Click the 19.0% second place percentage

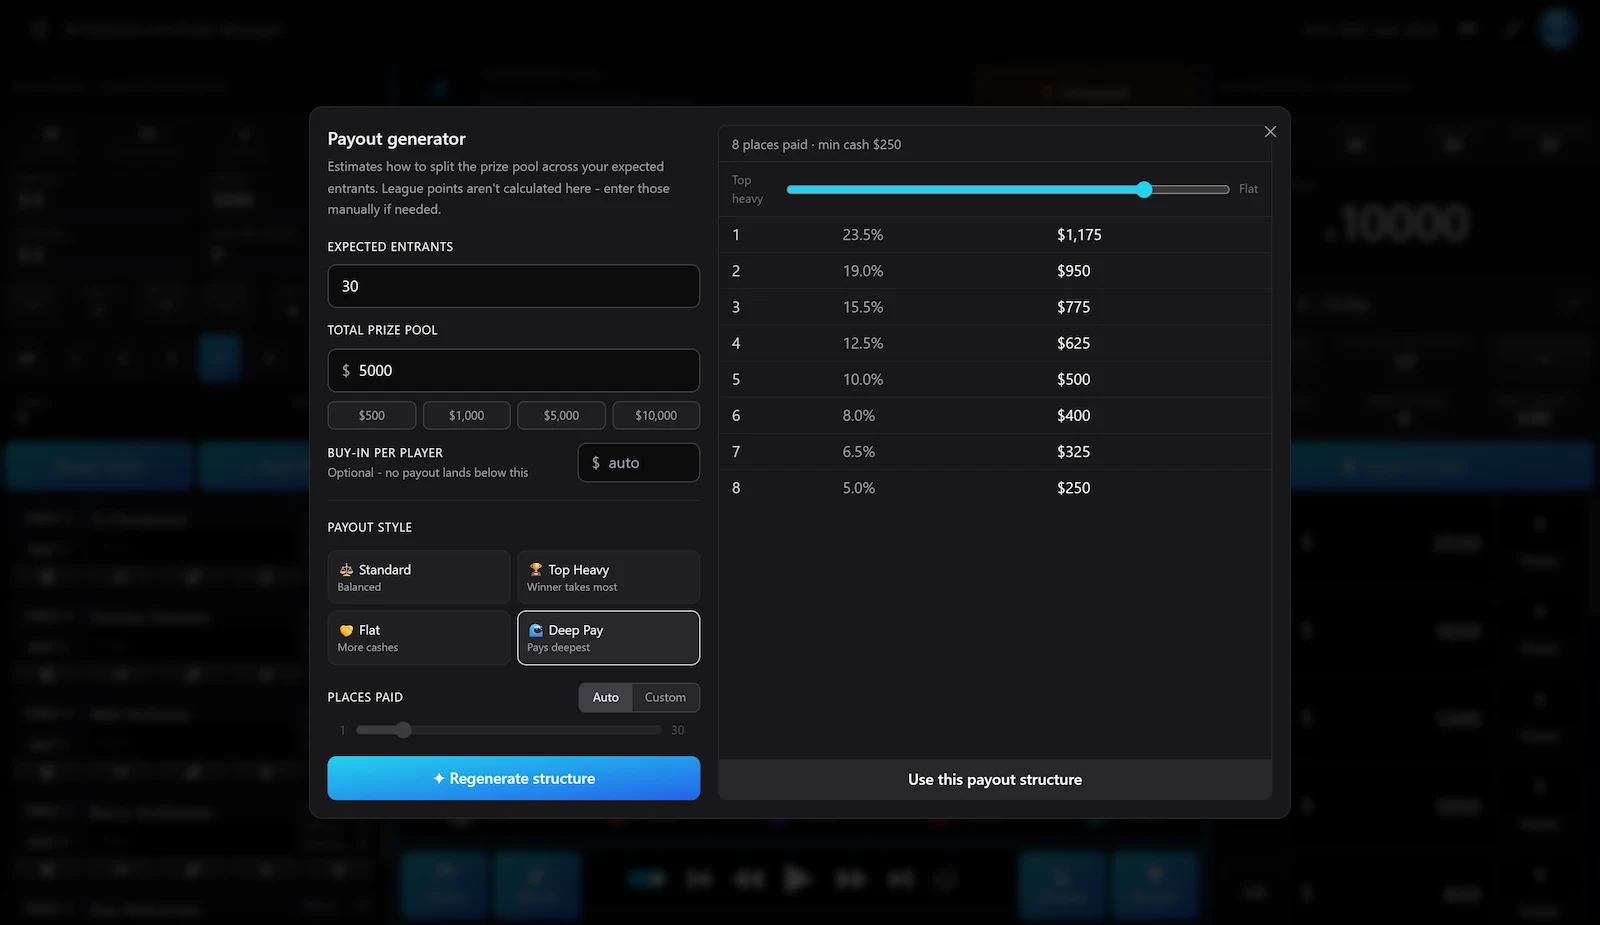point(863,271)
